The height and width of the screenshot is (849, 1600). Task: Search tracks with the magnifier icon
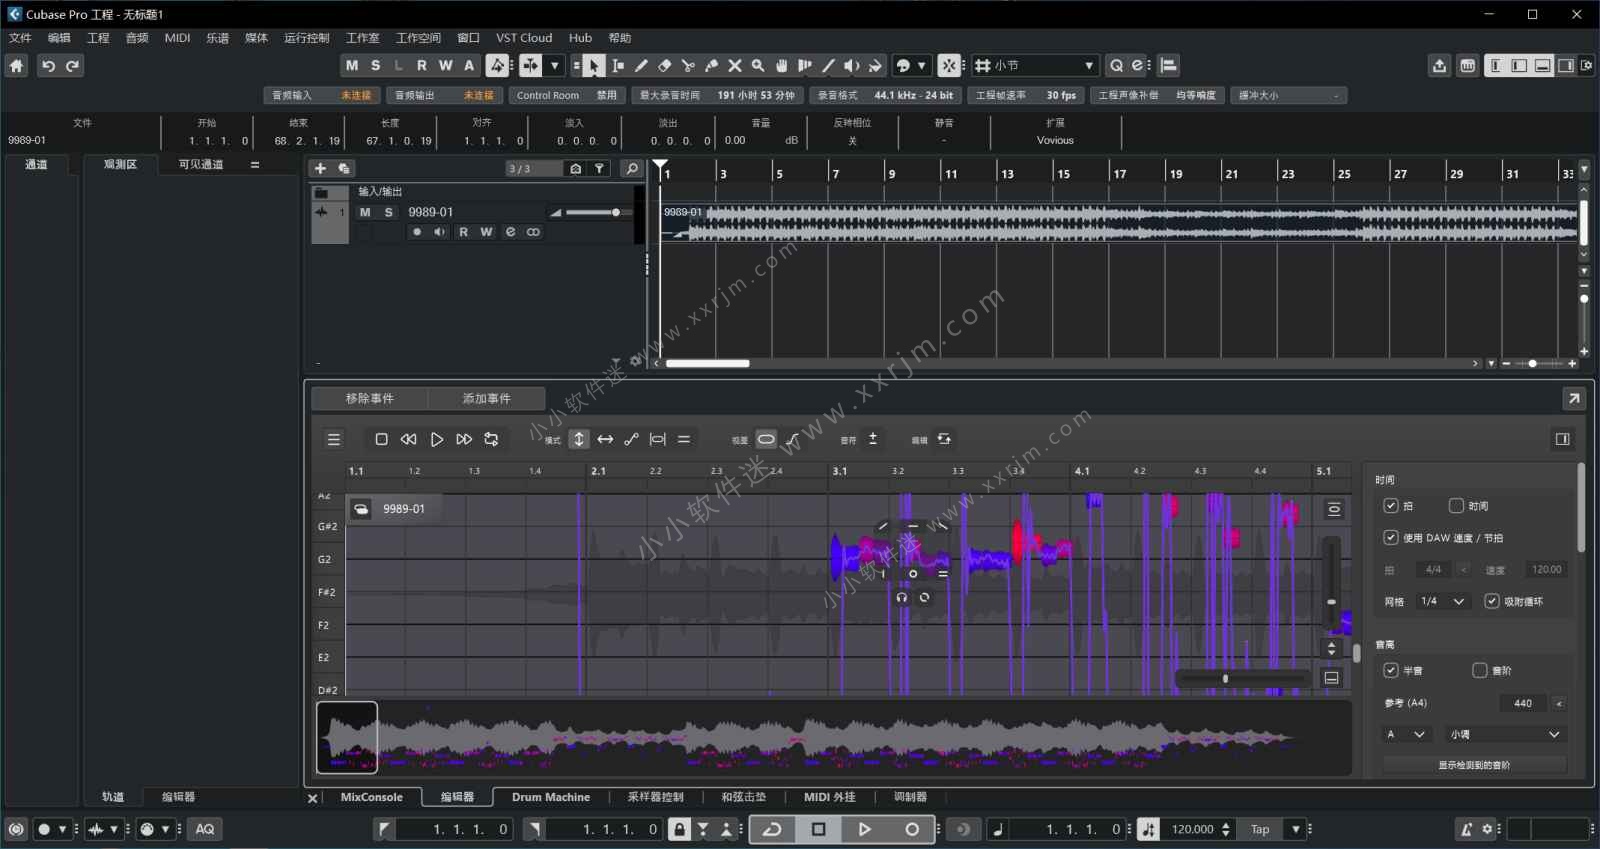632,169
